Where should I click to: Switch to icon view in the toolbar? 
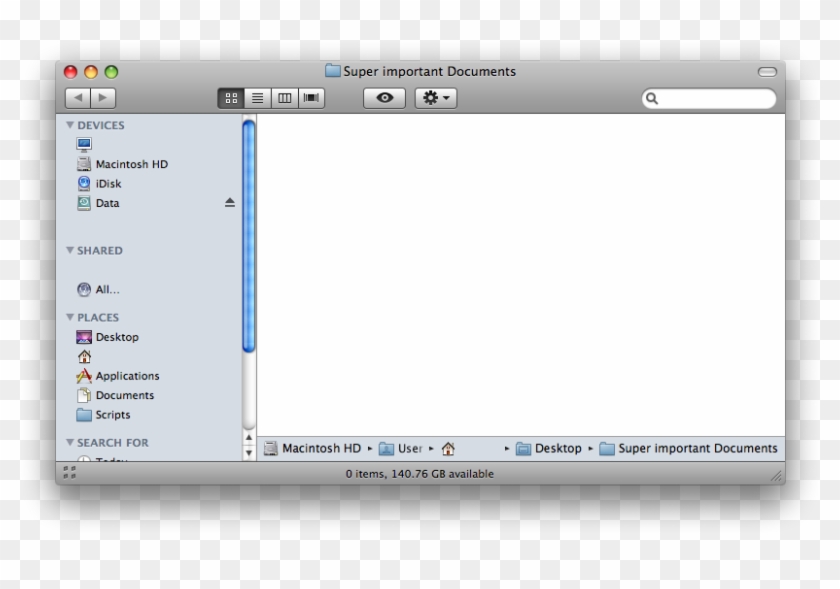(x=232, y=97)
